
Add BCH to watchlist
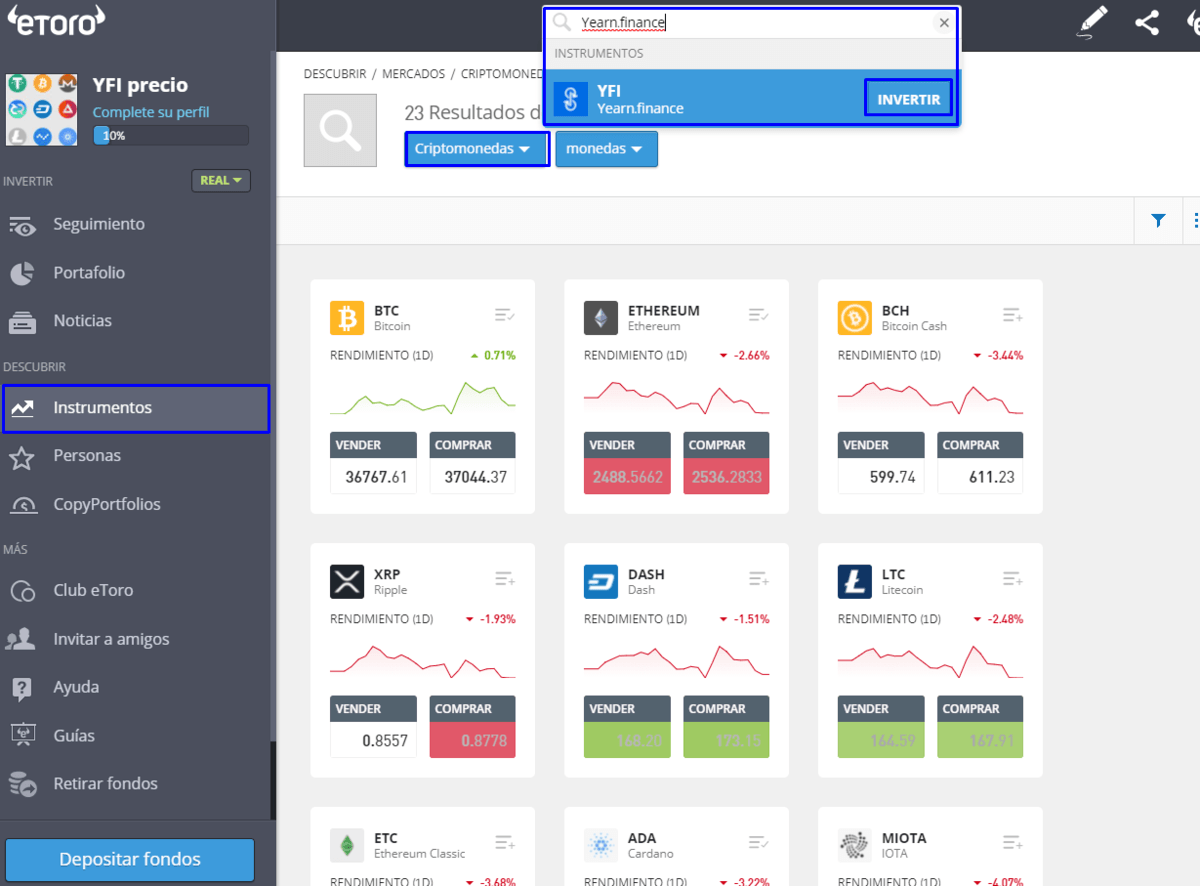[x=1013, y=315]
